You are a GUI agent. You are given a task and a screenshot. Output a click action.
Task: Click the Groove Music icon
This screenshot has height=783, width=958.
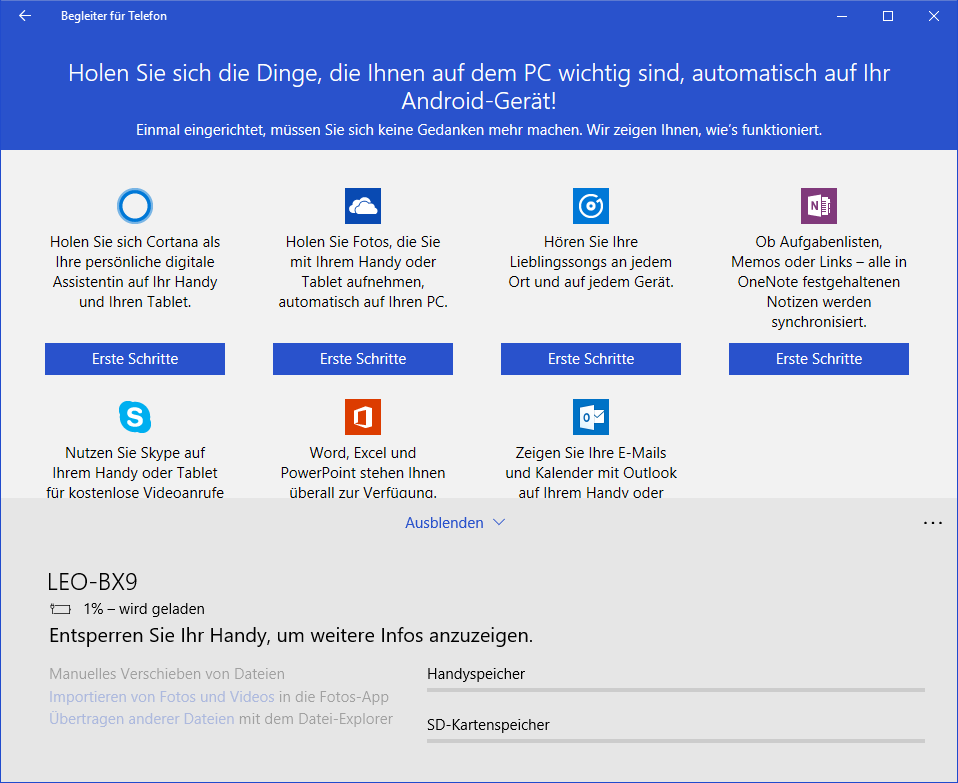(x=591, y=206)
